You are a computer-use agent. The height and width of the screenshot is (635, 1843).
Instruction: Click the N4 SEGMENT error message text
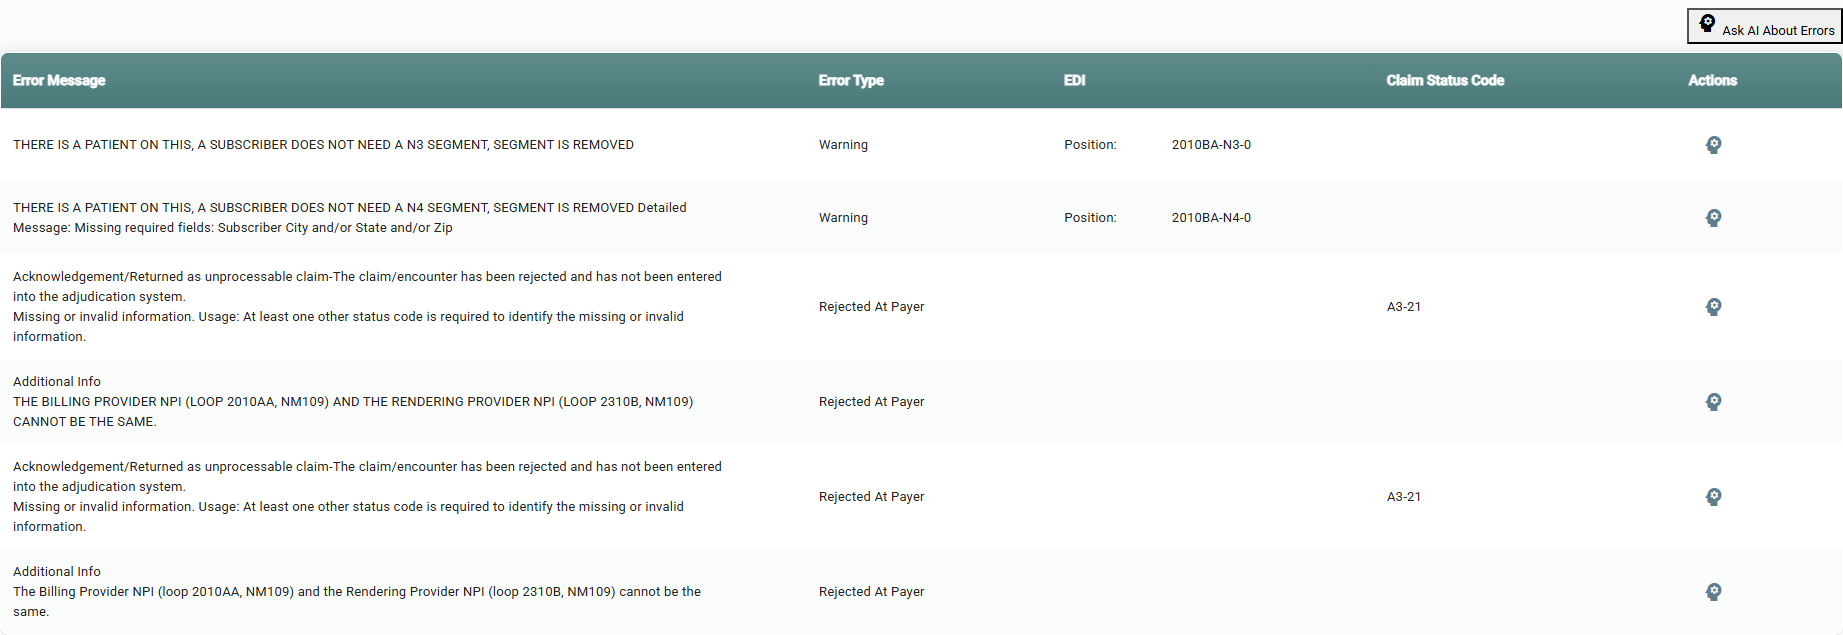(x=349, y=218)
